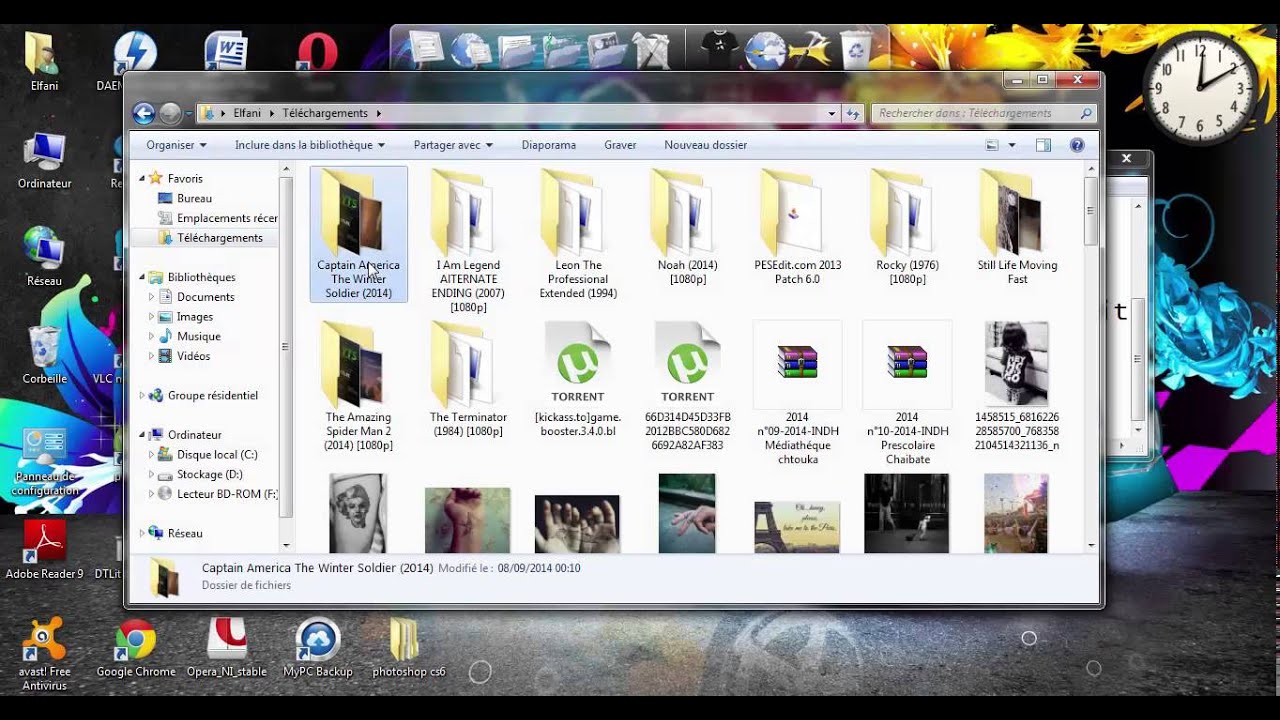
Task: Click the Explorer Back arrow button
Action: [144, 113]
